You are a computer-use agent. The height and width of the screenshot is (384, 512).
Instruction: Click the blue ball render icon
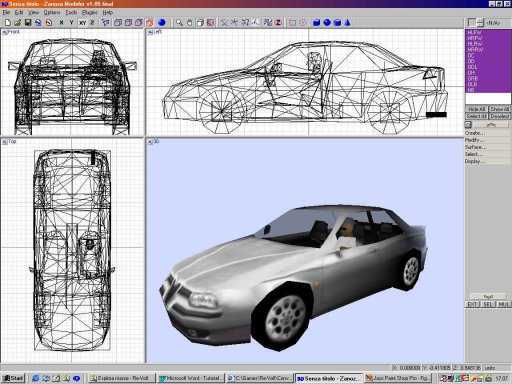[162, 22]
